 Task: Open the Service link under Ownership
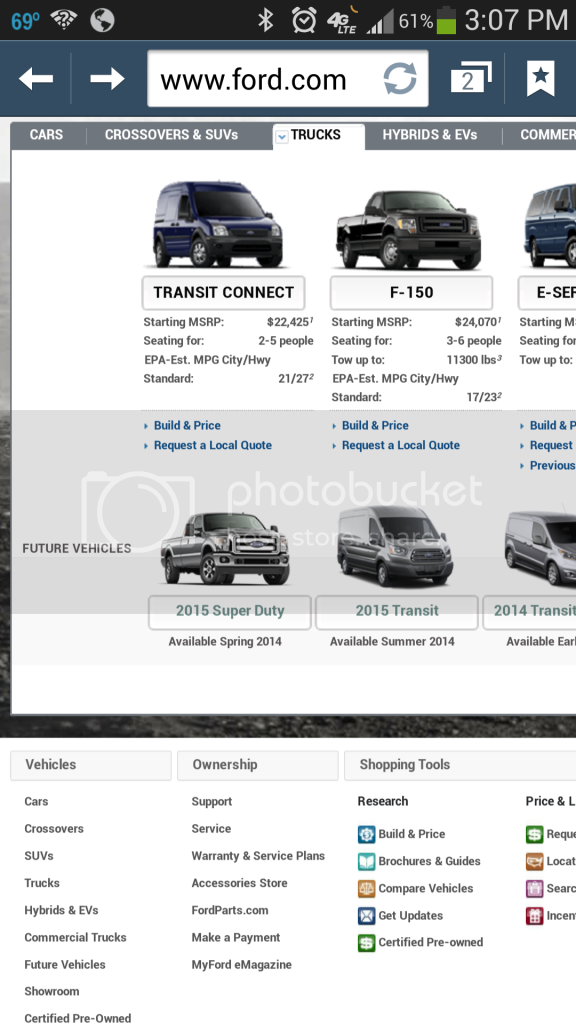click(211, 829)
